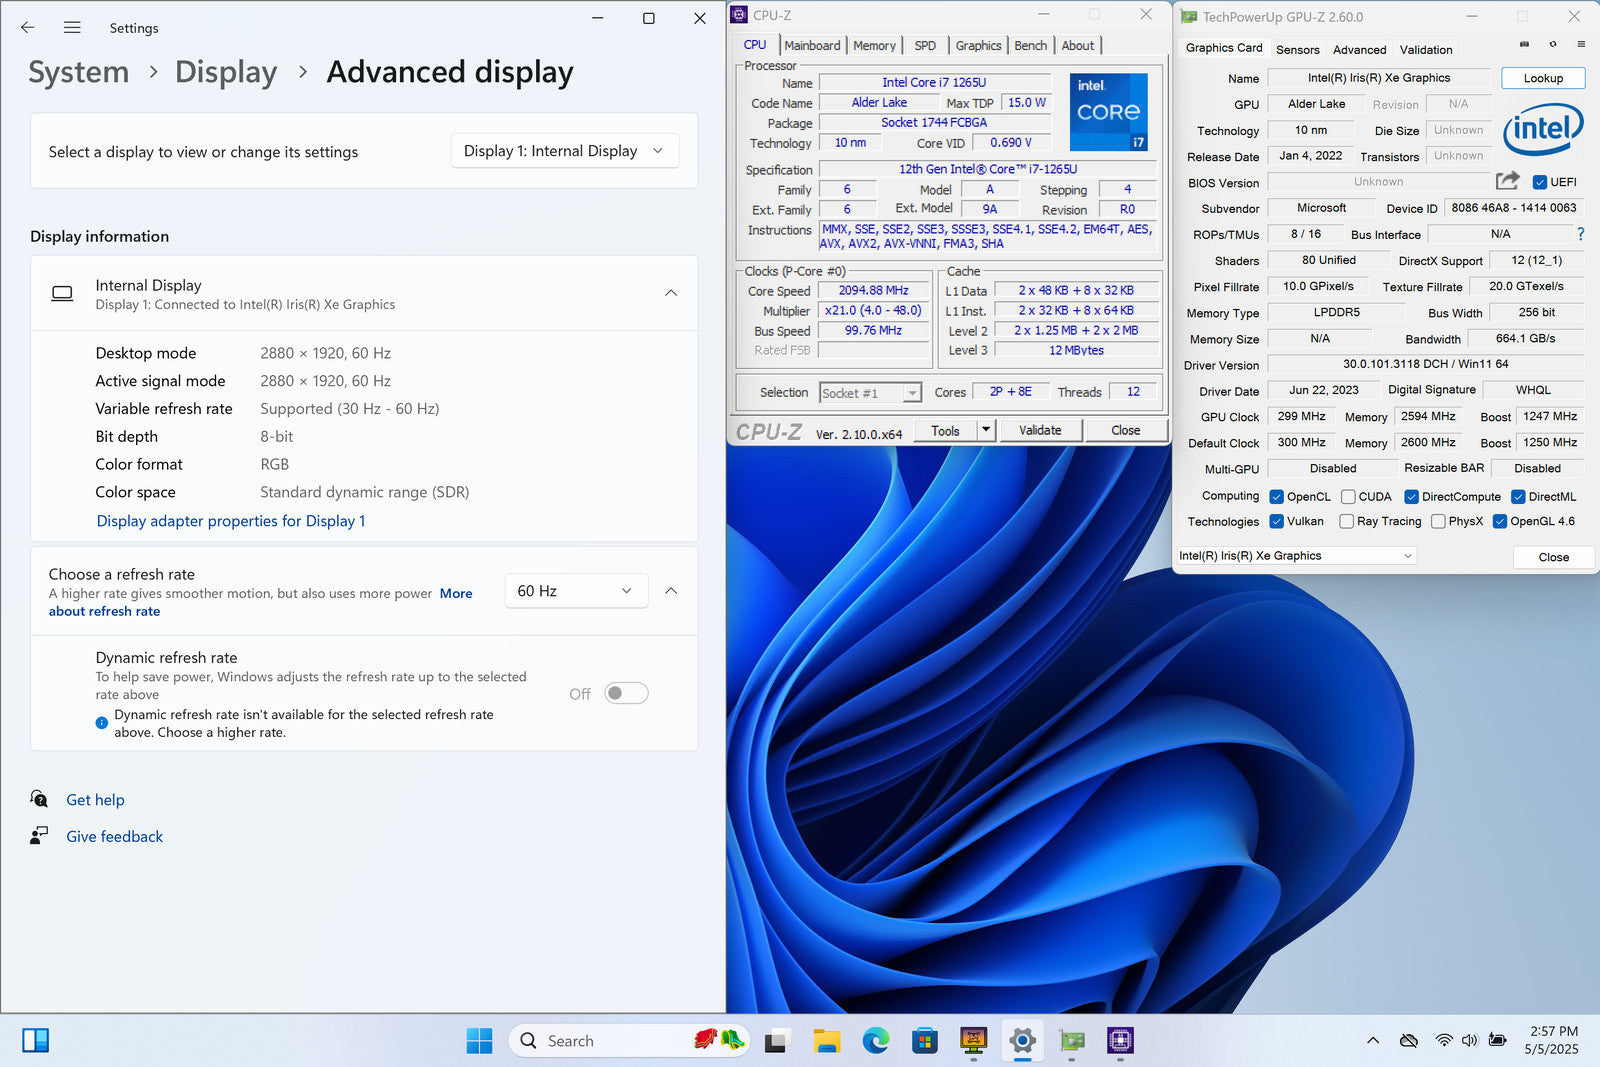The width and height of the screenshot is (1600, 1067).
Task: Click the GPU-Z refresh icon
Action: tap(1552, 44)
